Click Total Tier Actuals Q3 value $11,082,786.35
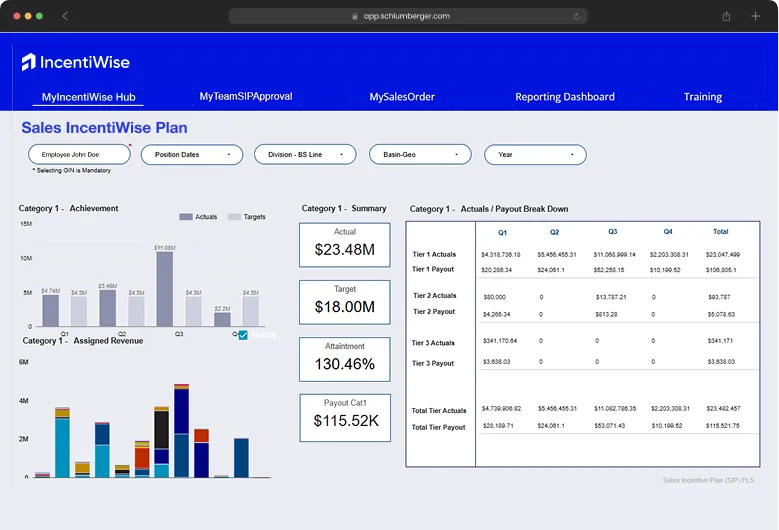779x530 pixels. coord(615,408)
